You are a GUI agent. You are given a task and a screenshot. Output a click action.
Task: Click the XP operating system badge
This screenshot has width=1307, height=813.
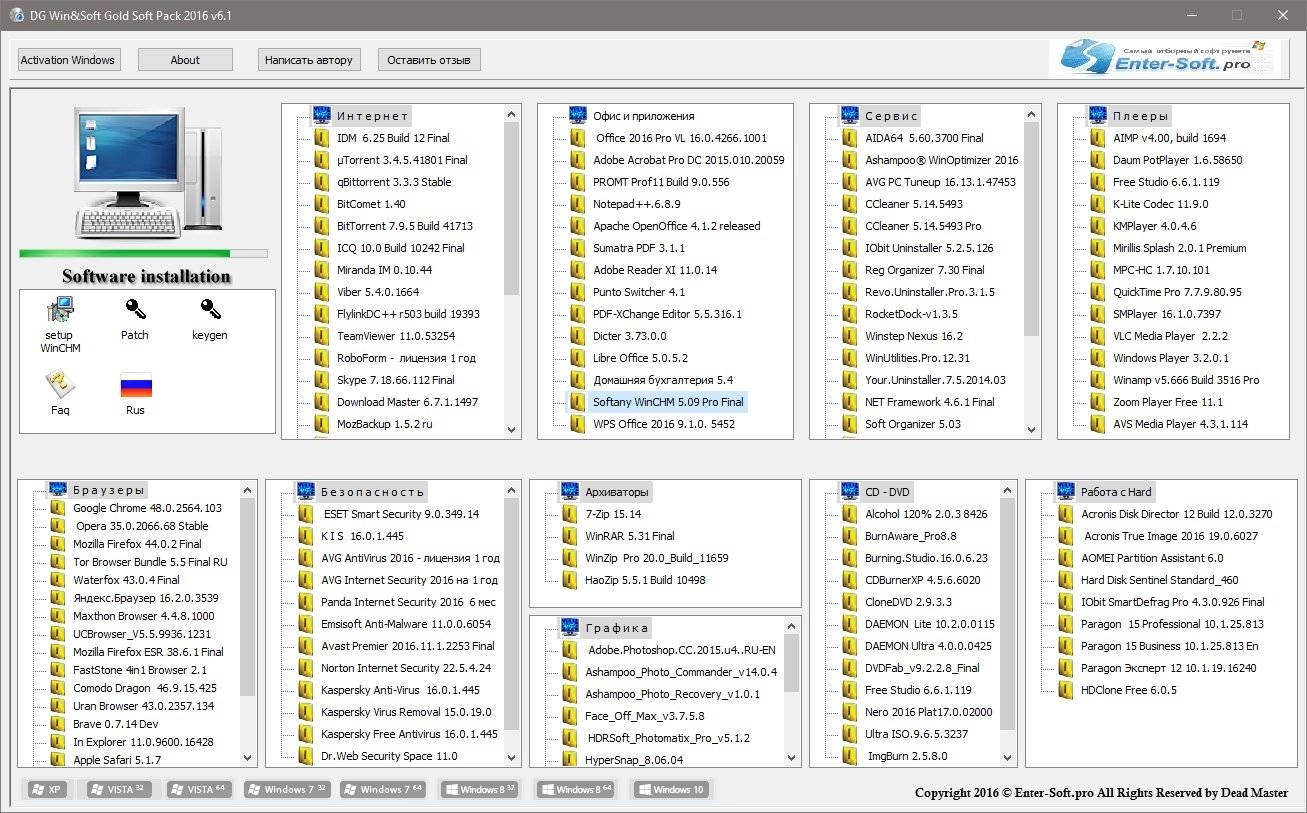[46, 789]
